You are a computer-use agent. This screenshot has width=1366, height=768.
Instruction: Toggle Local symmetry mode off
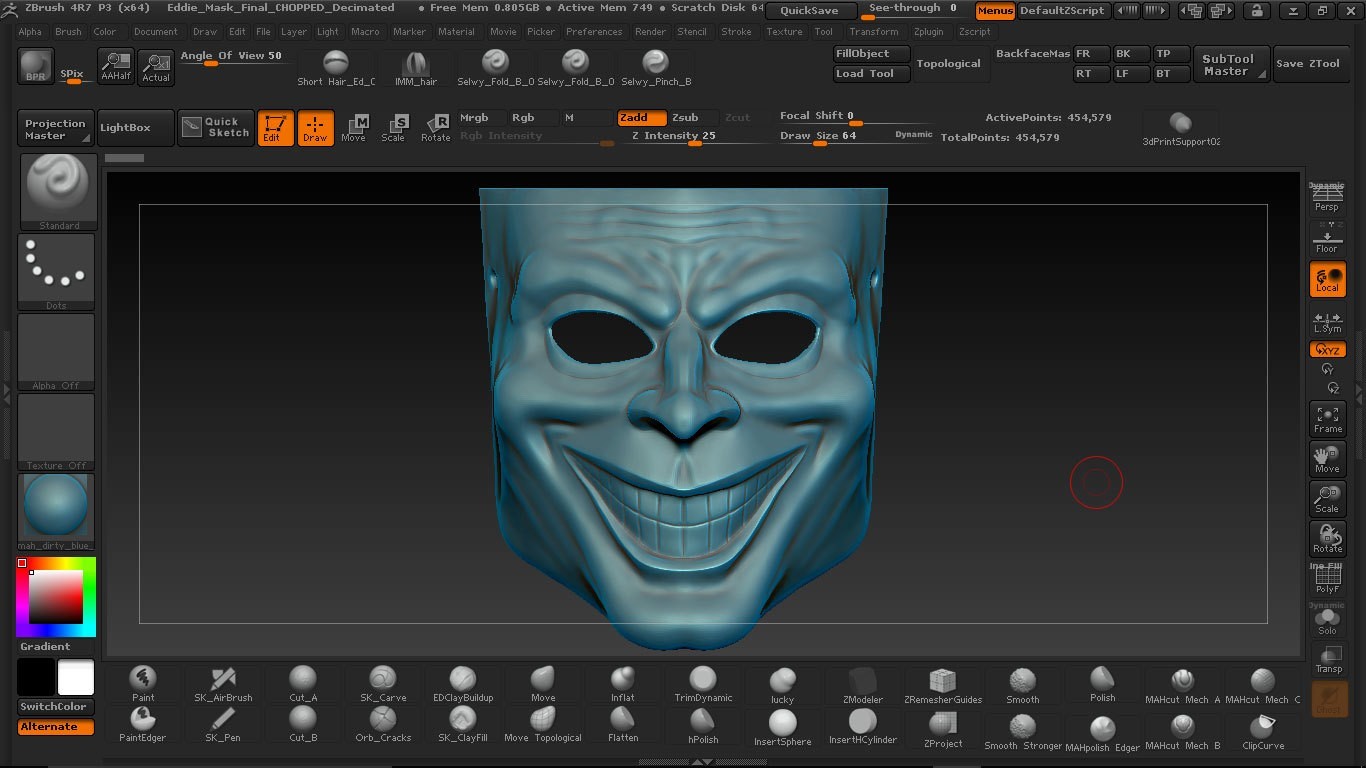coord(1327,280)
